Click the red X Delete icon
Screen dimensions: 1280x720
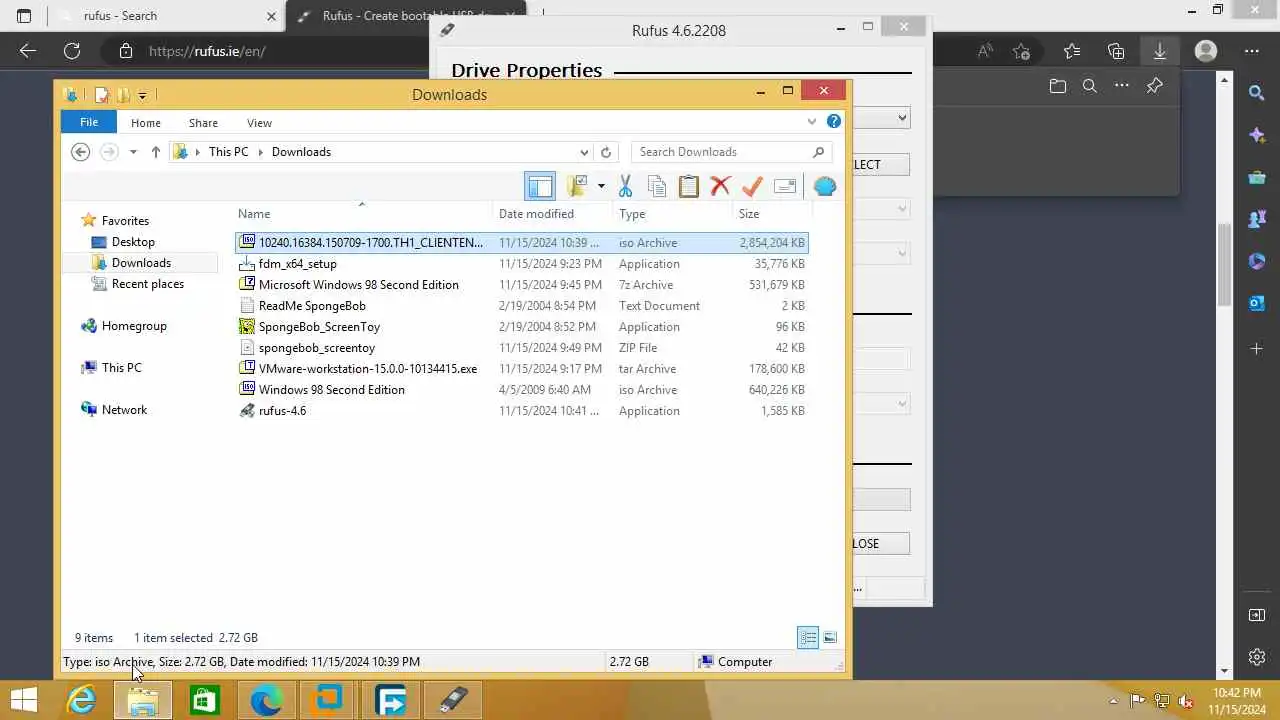pyautogui.click(x=720, y=186)
